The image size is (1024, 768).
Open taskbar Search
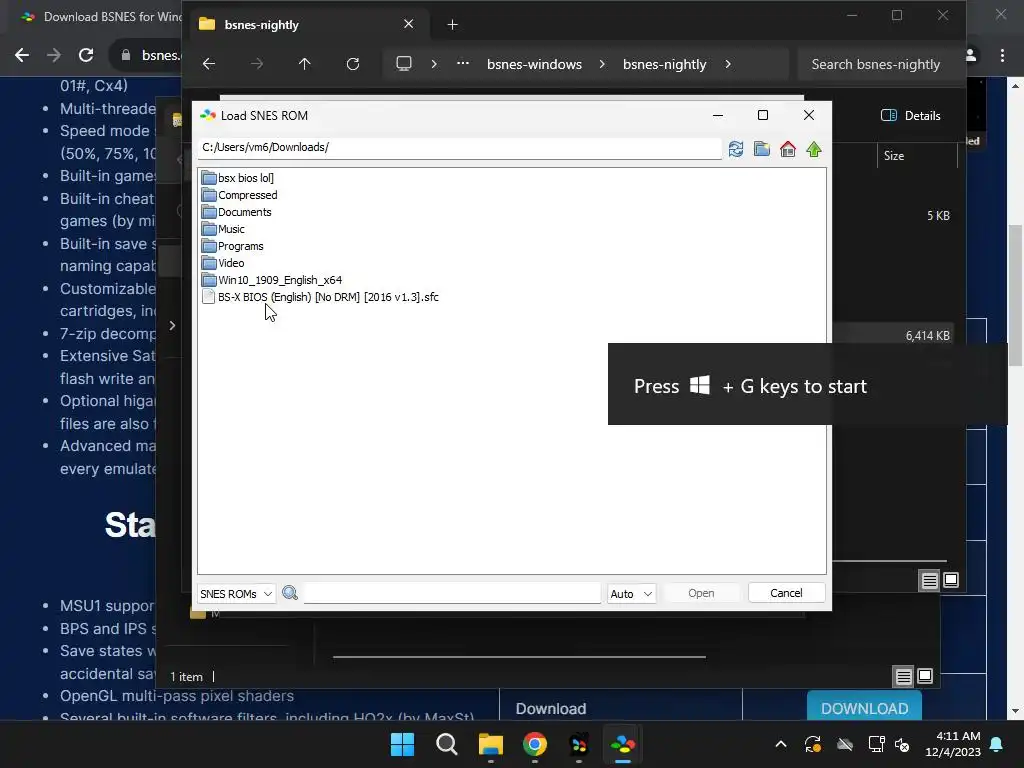click(x=447, y=744)
